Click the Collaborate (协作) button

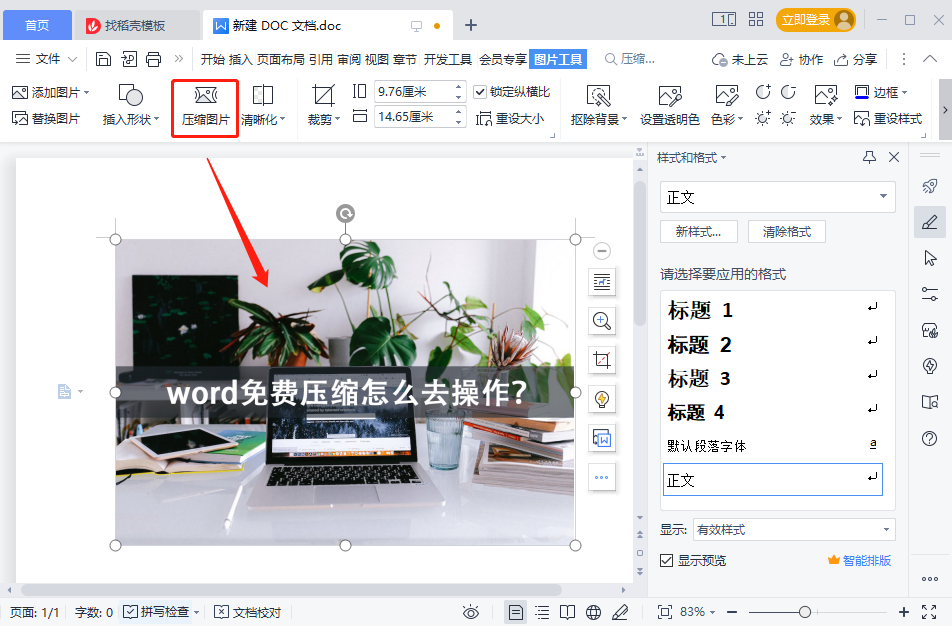click(x=801, y=59)
